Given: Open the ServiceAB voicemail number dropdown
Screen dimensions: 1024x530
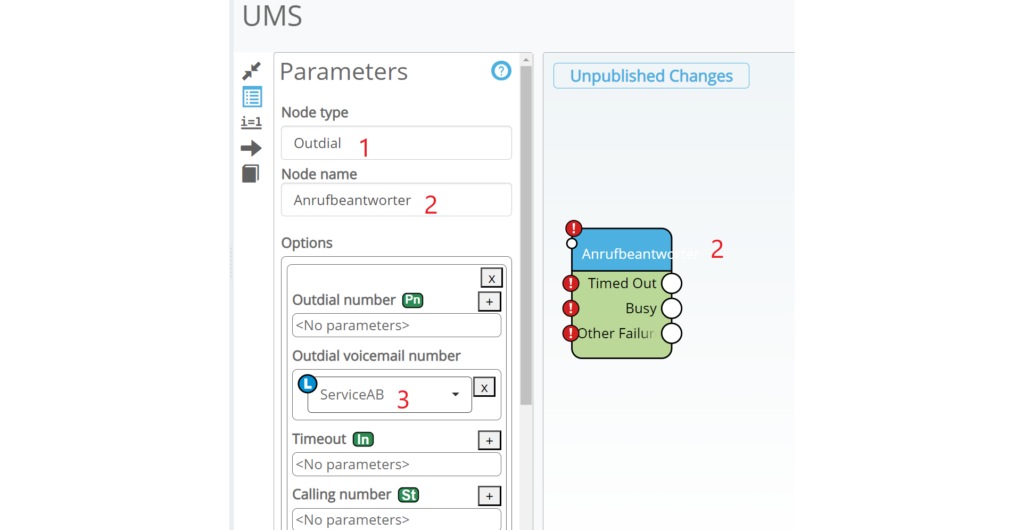Looking at the screenshot, I should [x=455, y=395].
